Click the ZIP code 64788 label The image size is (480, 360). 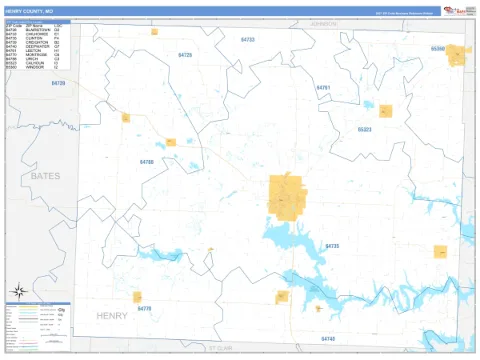click(147, 162)
